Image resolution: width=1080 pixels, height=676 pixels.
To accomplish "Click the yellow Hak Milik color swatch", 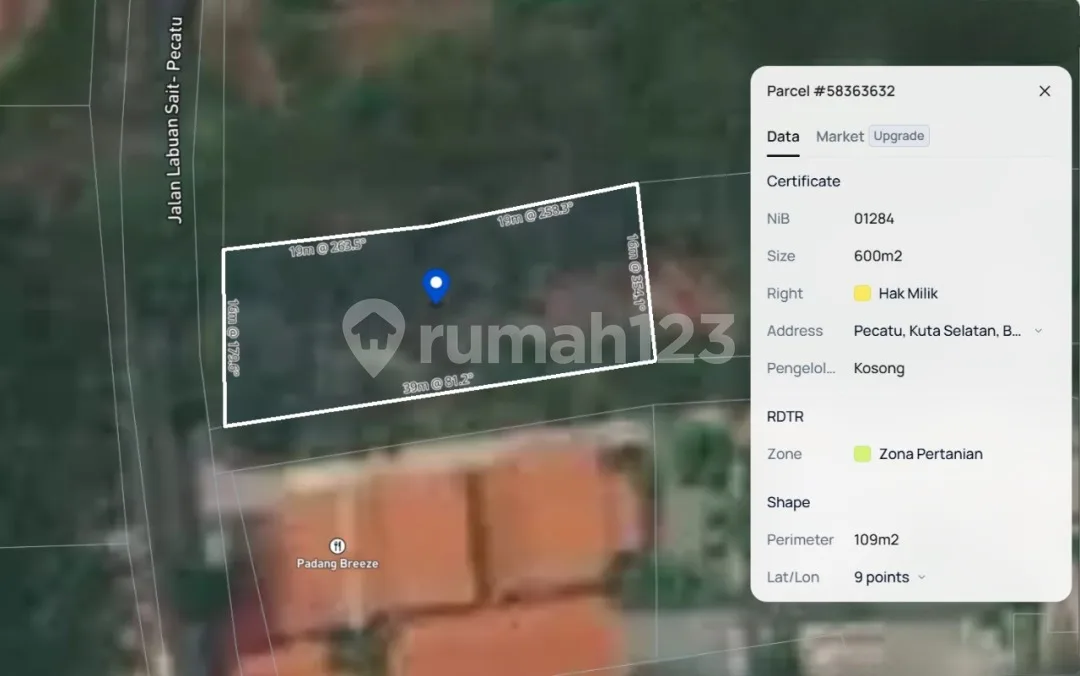I will (862, 294).
